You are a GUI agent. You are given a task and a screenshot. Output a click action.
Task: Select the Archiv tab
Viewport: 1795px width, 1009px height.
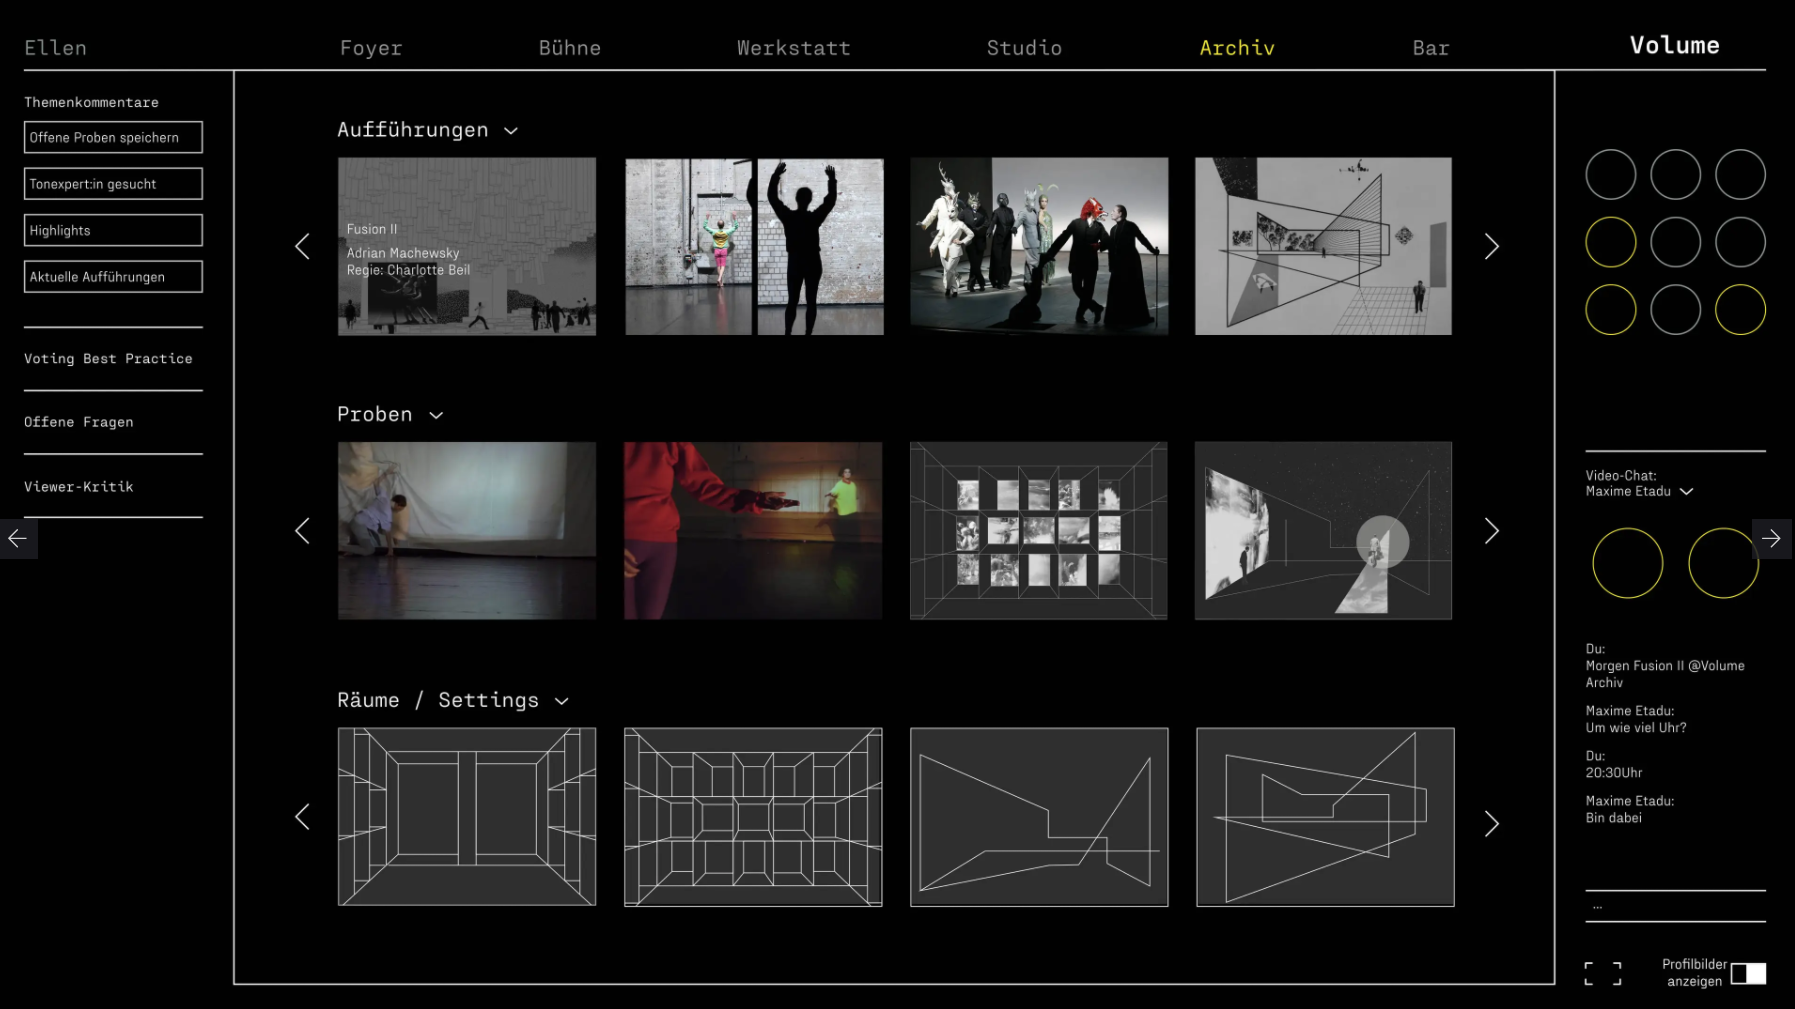[1237, 48]
